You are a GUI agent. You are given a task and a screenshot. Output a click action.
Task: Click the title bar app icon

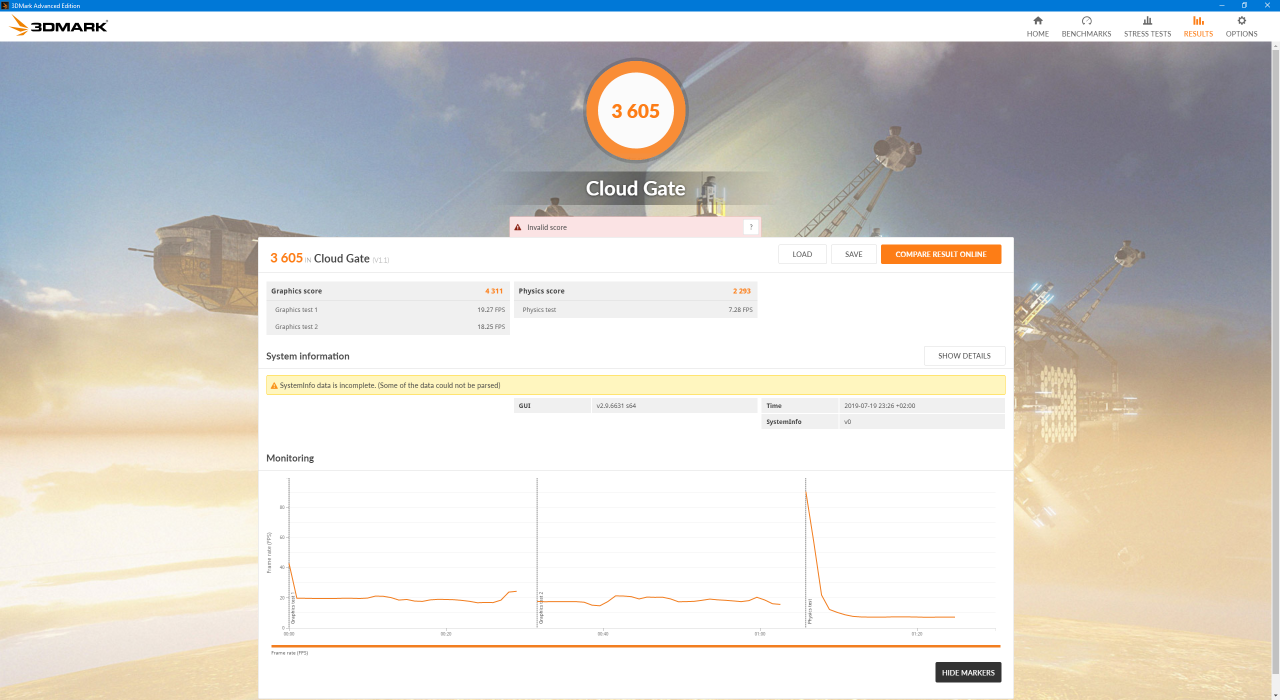pos(5,5)
